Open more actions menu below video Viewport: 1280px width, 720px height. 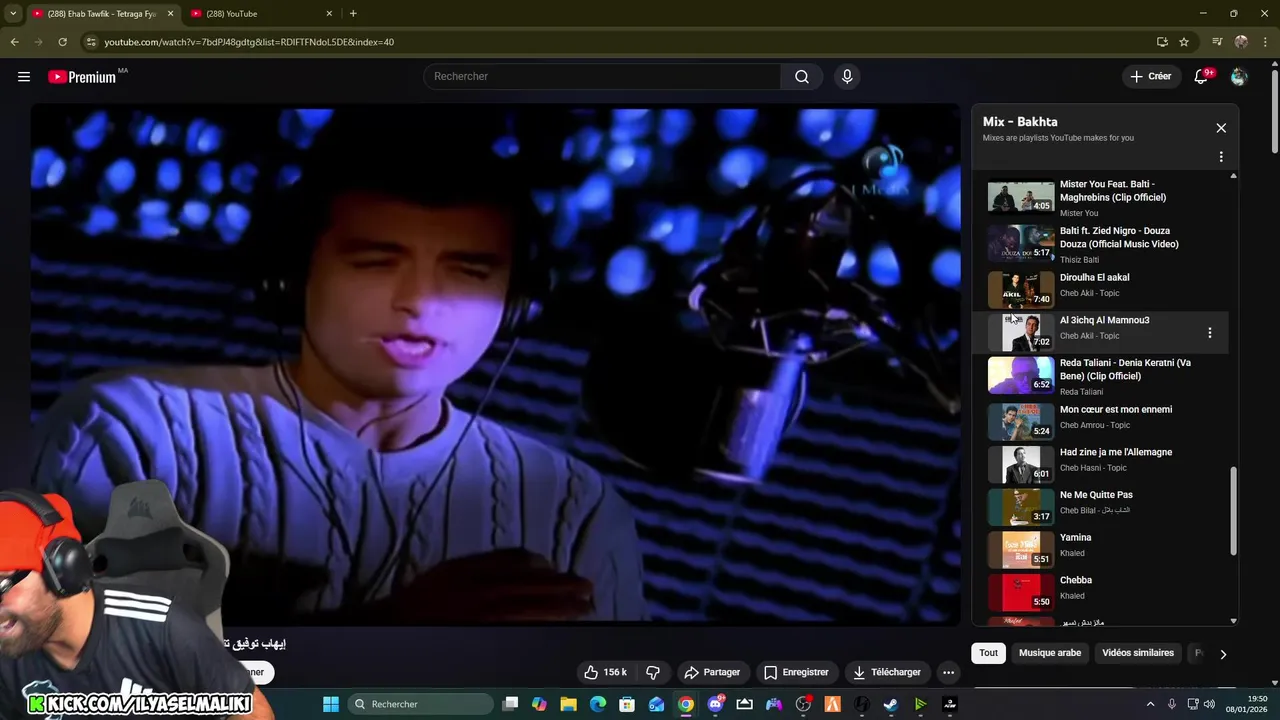pyautogui.click(x=949, y=672)
